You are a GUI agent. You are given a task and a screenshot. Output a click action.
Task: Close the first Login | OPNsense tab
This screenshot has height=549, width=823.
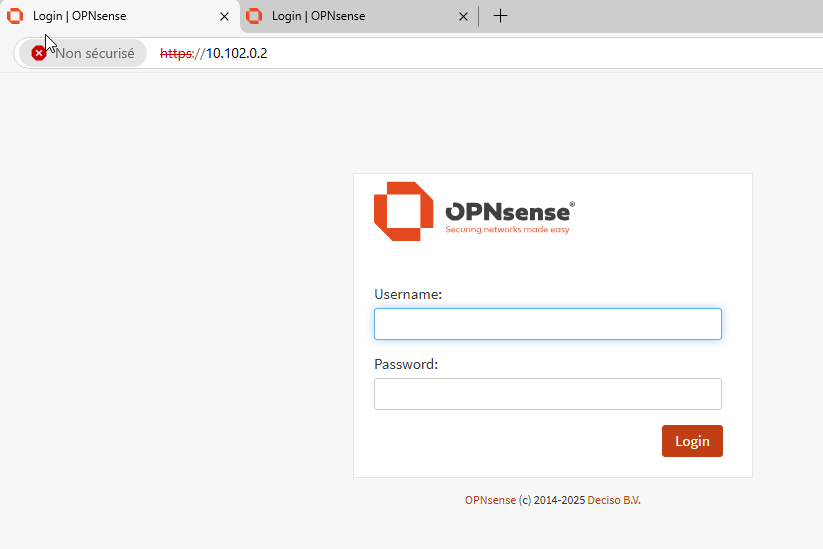coord(224,16)
